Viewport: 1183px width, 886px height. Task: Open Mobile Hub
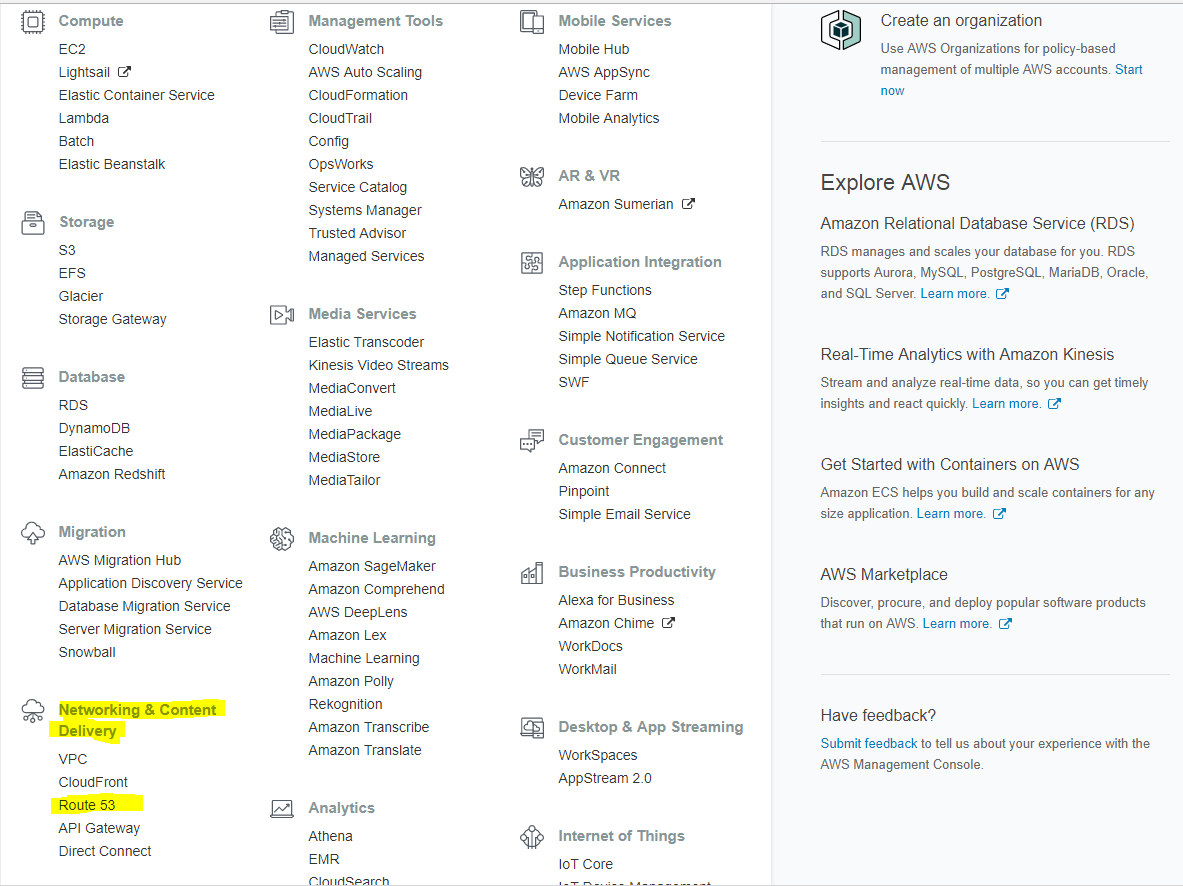tap(594, 49)
